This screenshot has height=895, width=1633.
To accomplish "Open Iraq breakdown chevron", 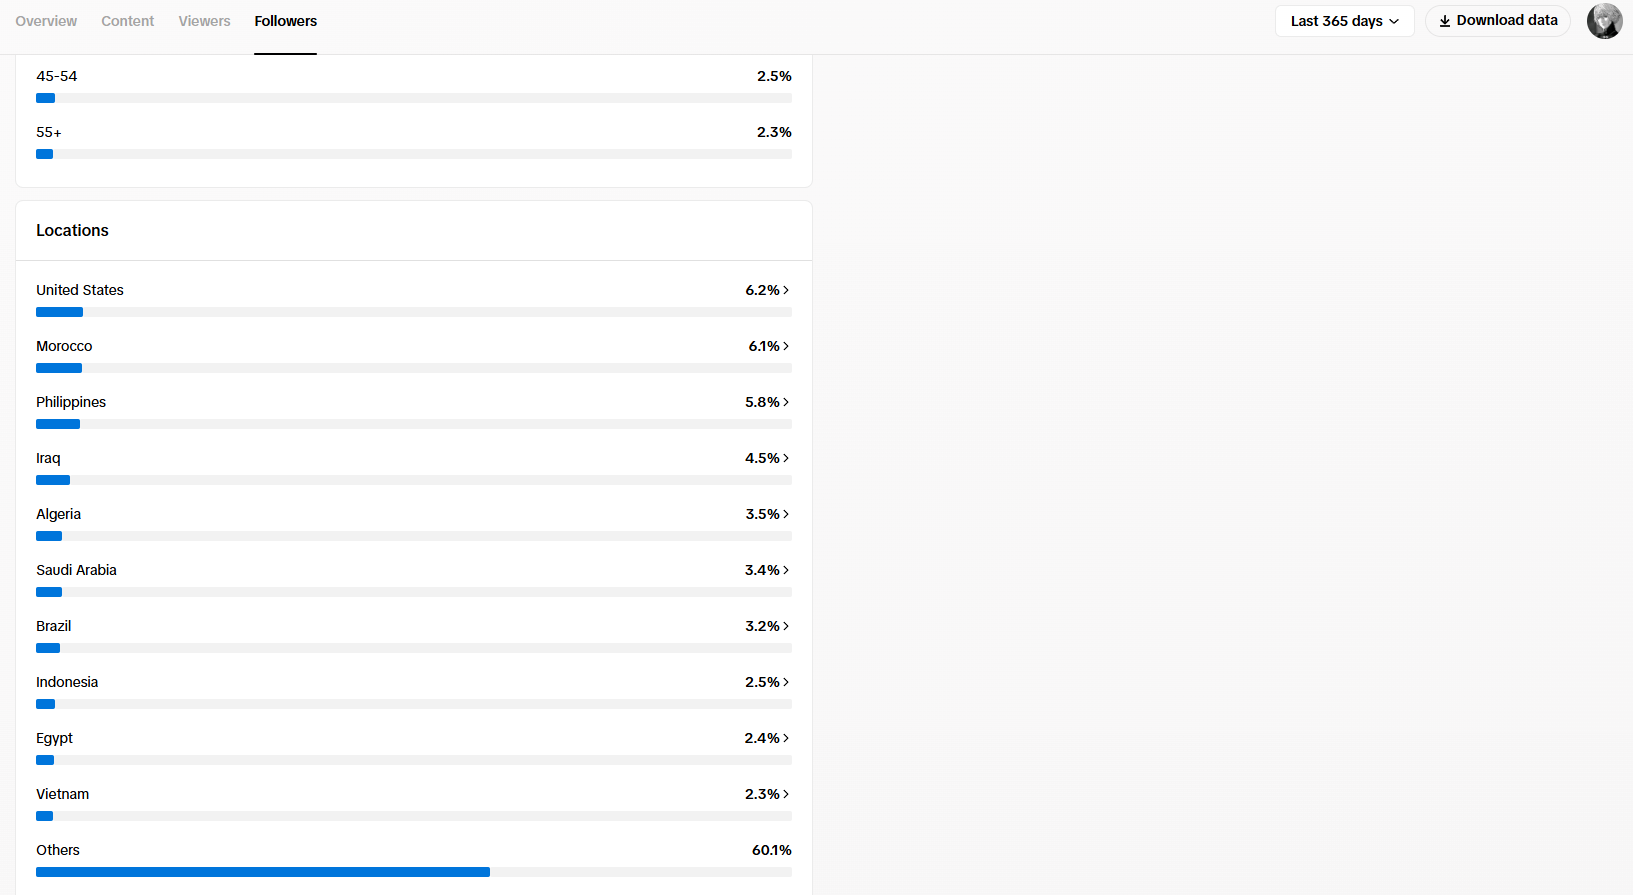I will (x=786, y=458).
